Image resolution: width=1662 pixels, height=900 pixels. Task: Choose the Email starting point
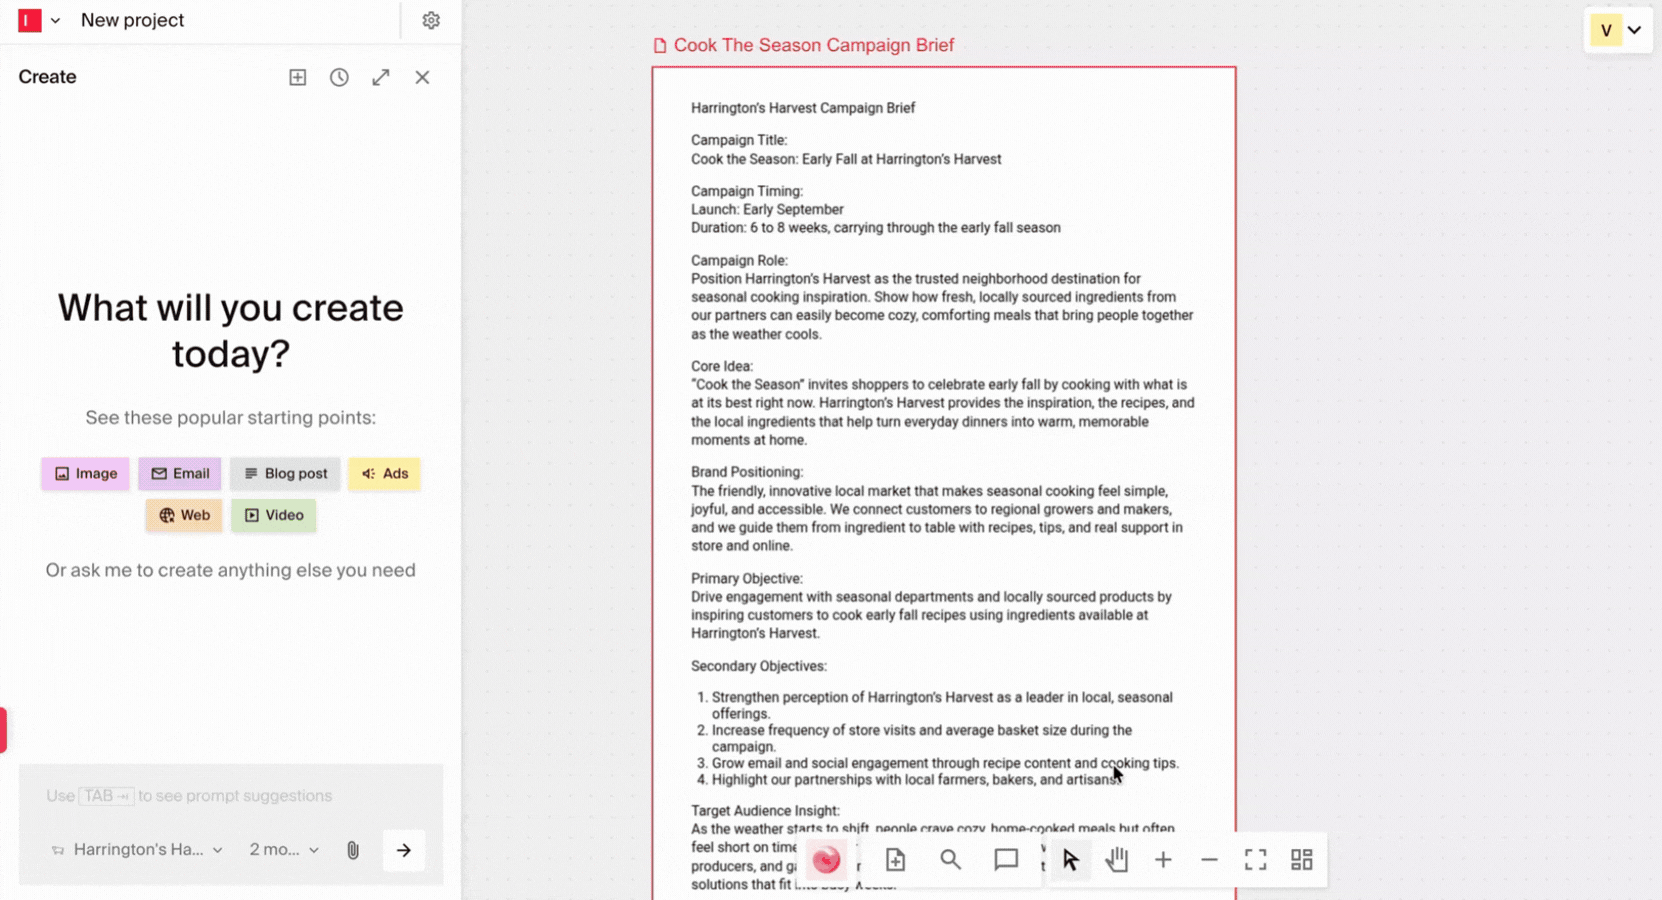coord(180,473)
